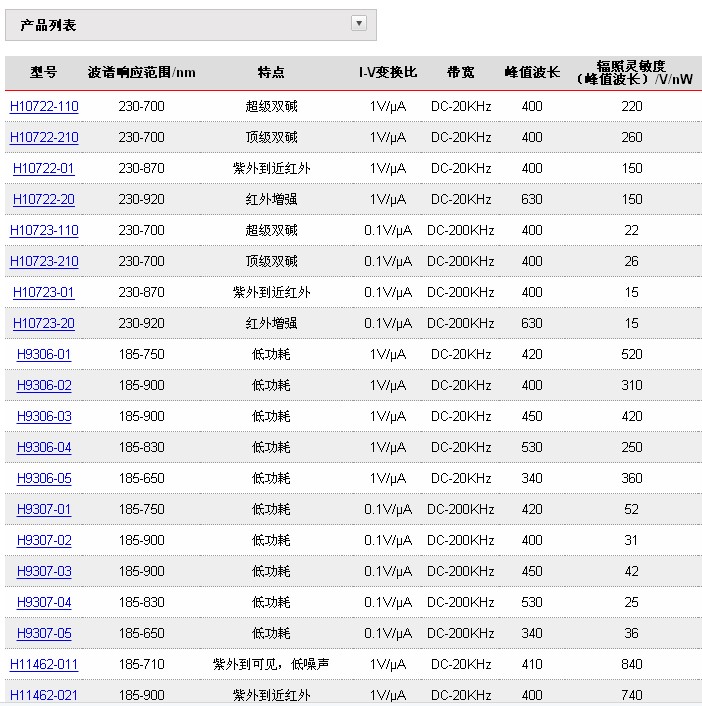Select the 185-710 range in the H11462-011 row
The height and width of the screenshot is (706, 702).
pyautogui.click(x=141, y=665)
